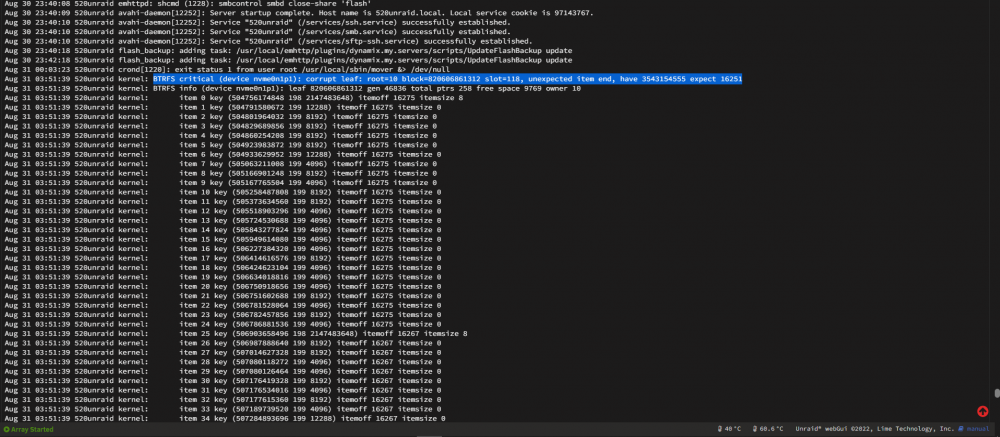
Task: Click the item 13 key (505724530688 line
Action: [223, 220]
